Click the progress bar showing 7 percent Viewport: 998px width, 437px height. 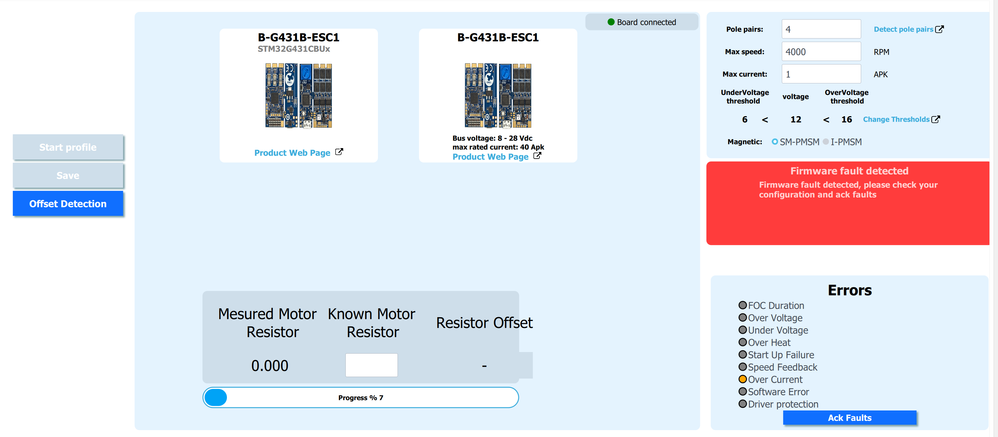[x=361, y=398]
